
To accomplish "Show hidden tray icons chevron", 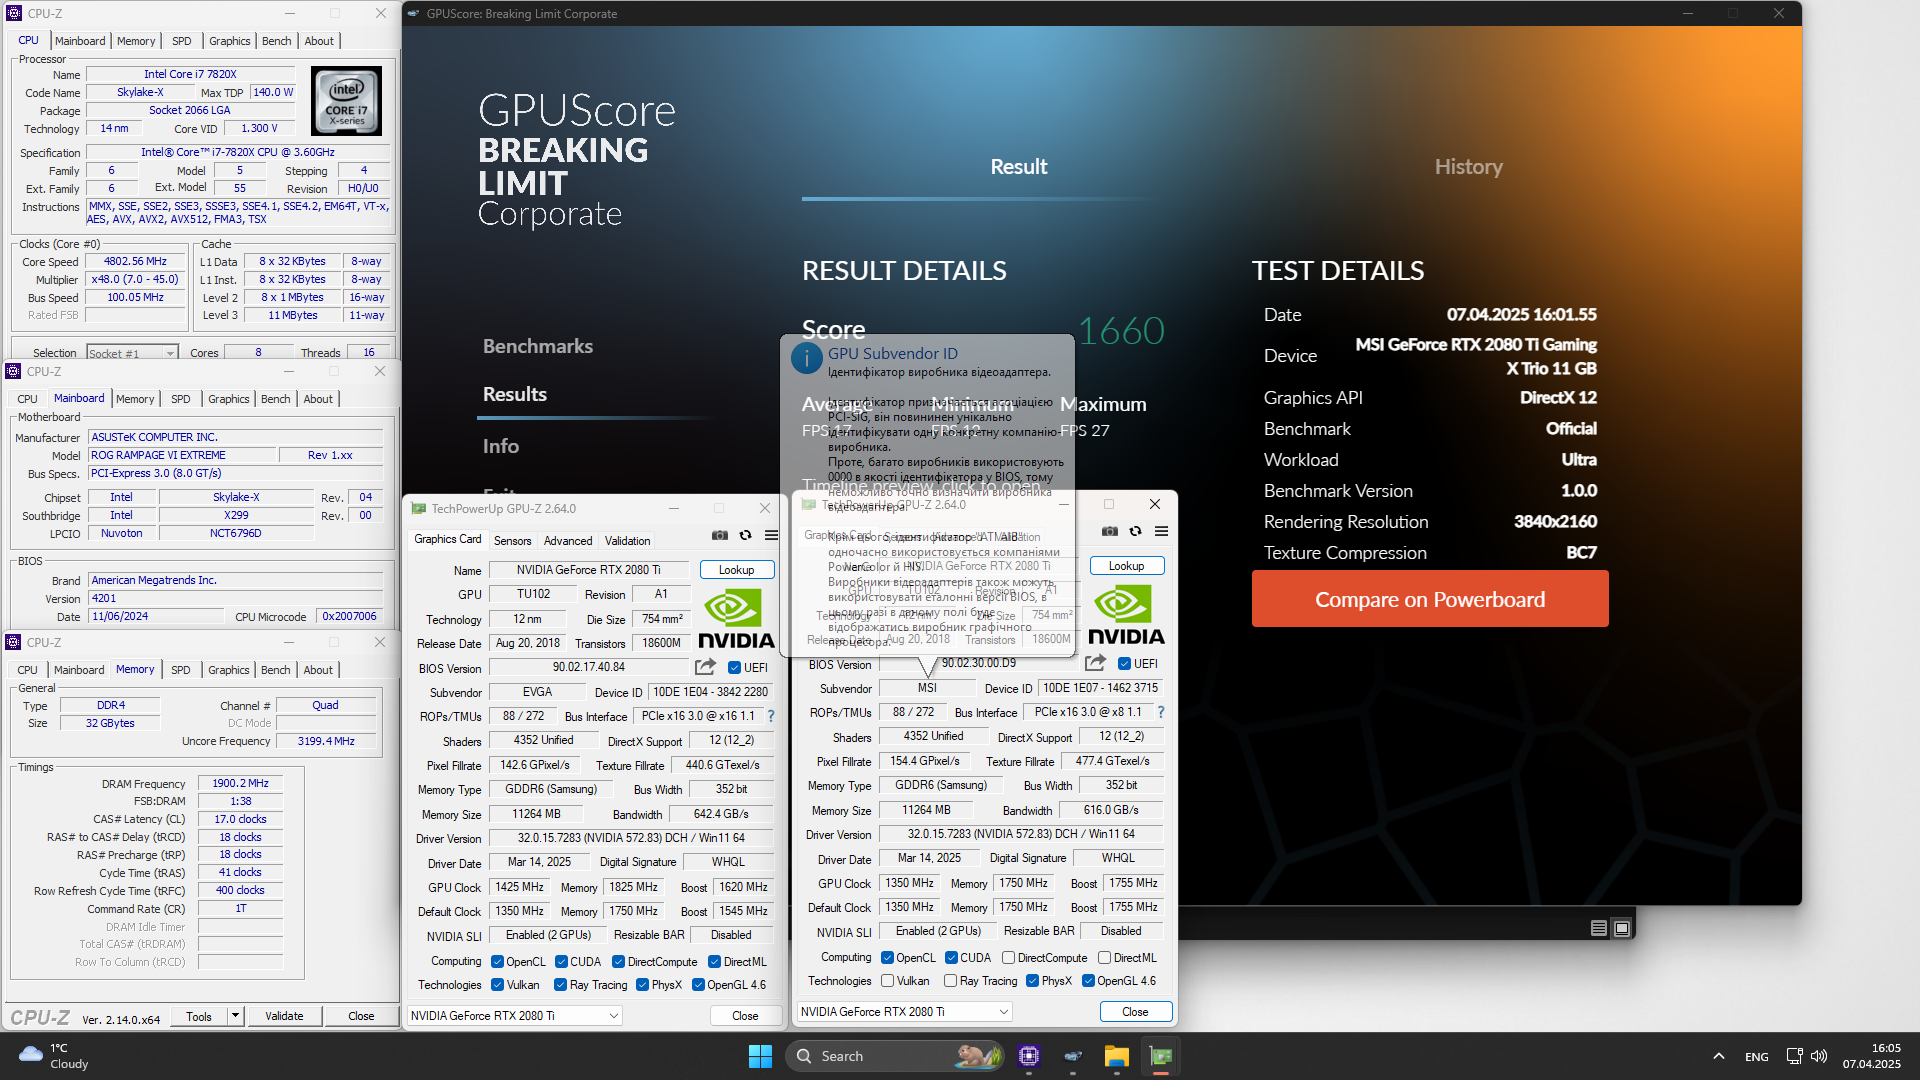I will point(1718,1056).
